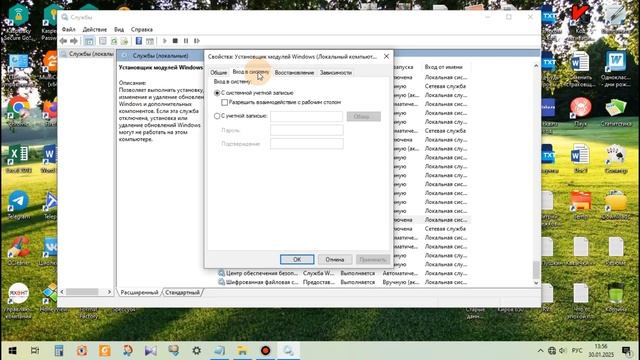Open the Вид menu
This screenshot has width=640, height=360.
[119, 29]
